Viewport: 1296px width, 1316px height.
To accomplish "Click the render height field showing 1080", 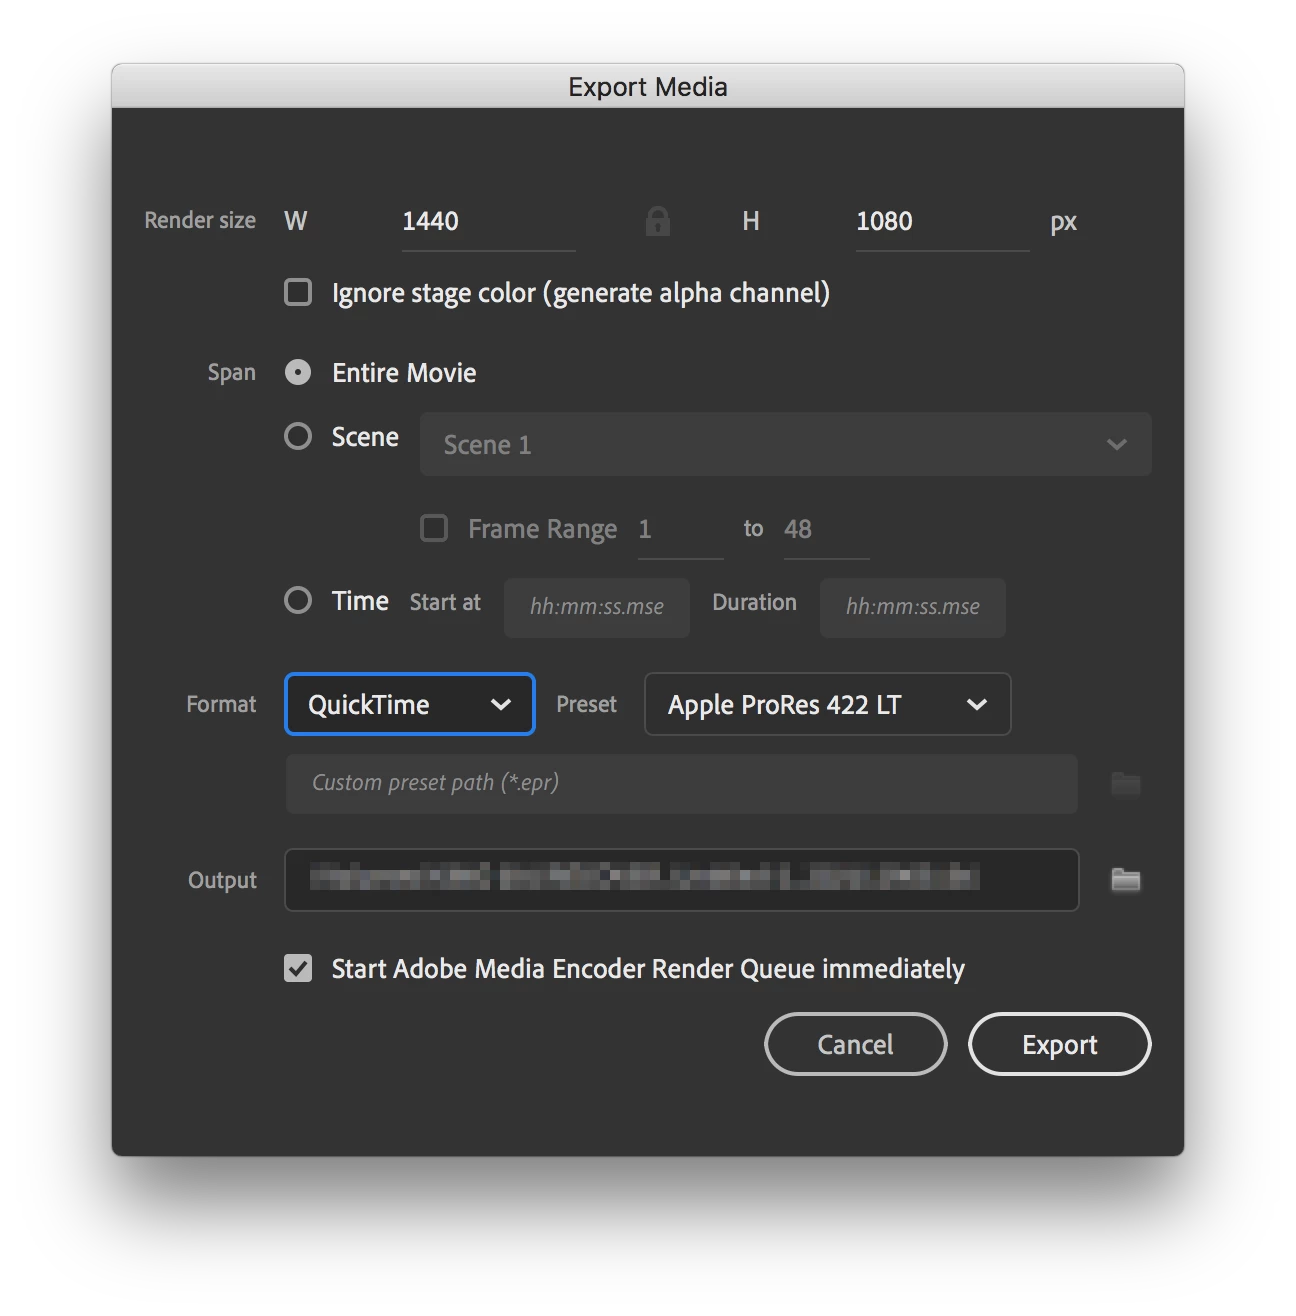I will [x=942, y=222].
